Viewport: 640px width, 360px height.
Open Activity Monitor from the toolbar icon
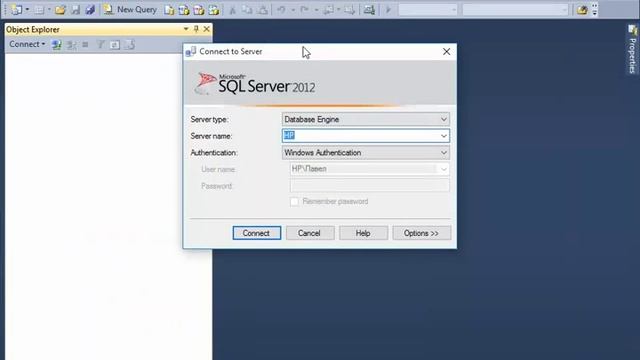tap(369, 10)
